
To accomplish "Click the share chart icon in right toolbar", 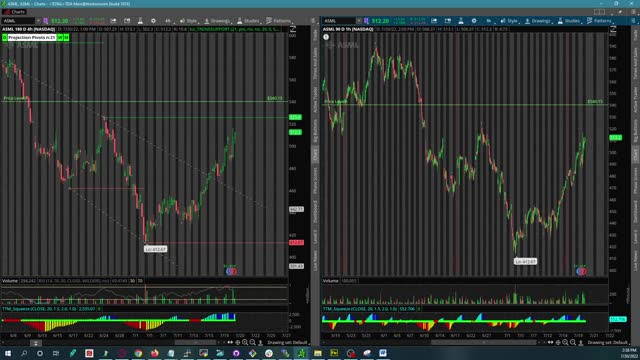I will point(434,21).
